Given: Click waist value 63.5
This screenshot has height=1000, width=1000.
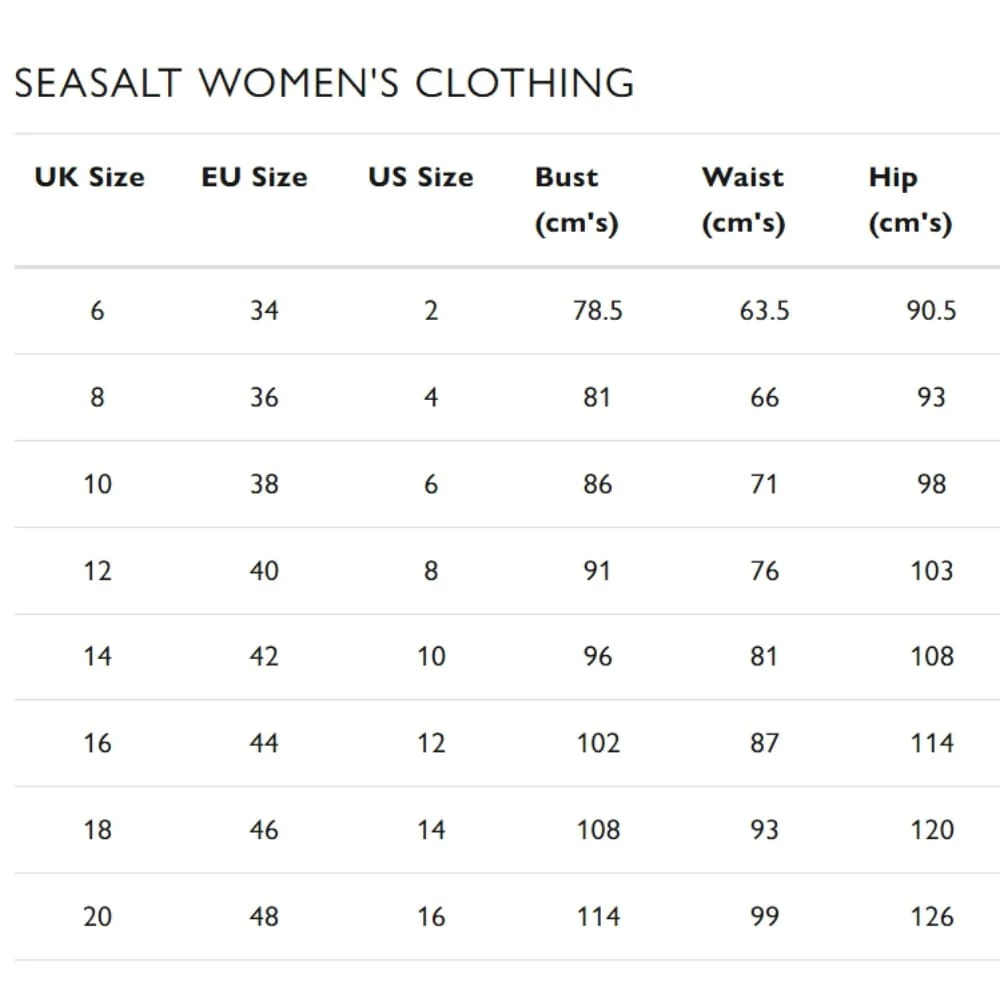Looking at the screenshot, I should click(x=765, y=311).
